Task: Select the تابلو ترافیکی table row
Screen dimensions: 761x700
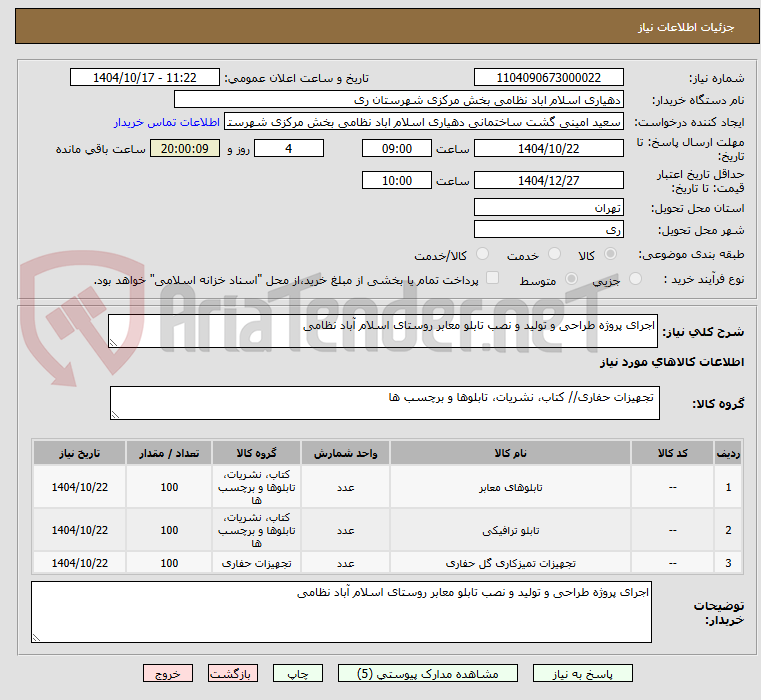Action: tap(387, 530)
